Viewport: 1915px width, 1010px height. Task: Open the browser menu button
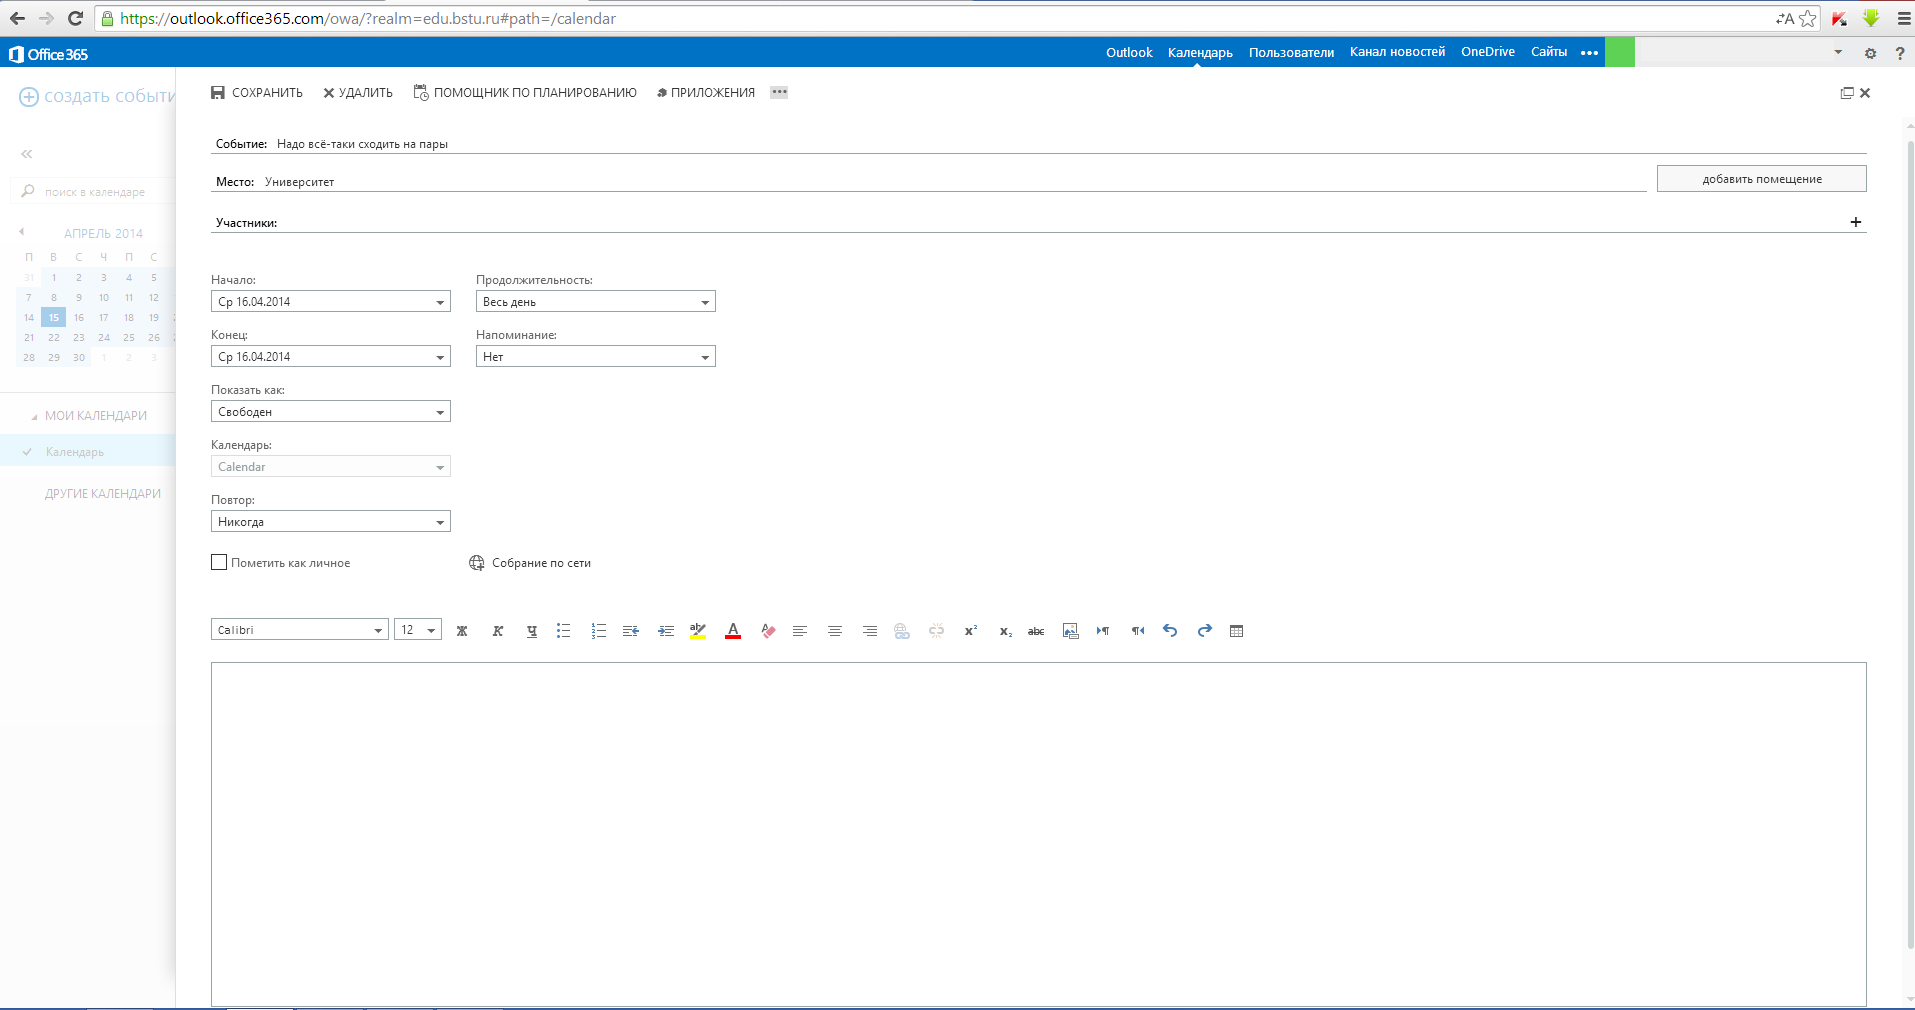pyautogui.click(x=1903, y=18)
